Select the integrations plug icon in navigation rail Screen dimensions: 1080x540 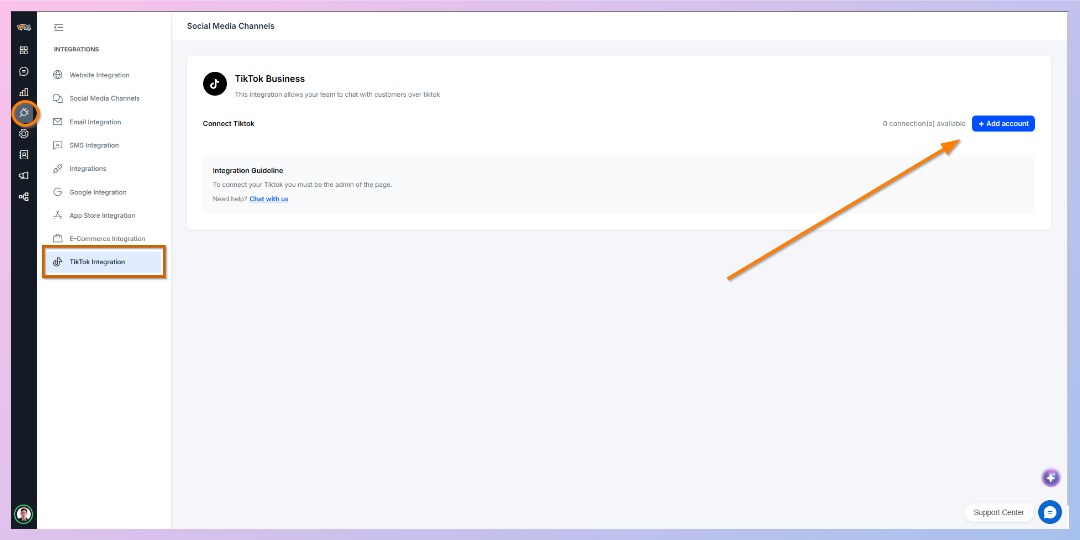point(24,112)
